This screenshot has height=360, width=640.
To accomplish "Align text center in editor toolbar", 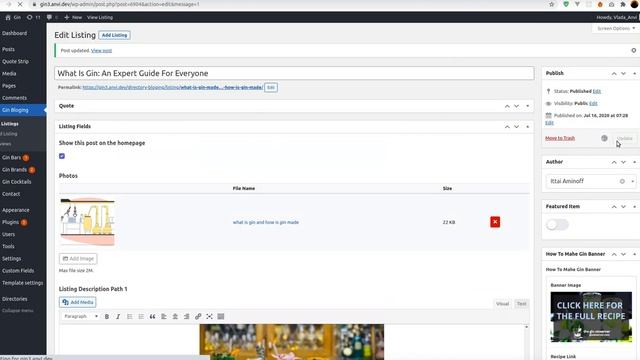I will click(x=175, y=316).
